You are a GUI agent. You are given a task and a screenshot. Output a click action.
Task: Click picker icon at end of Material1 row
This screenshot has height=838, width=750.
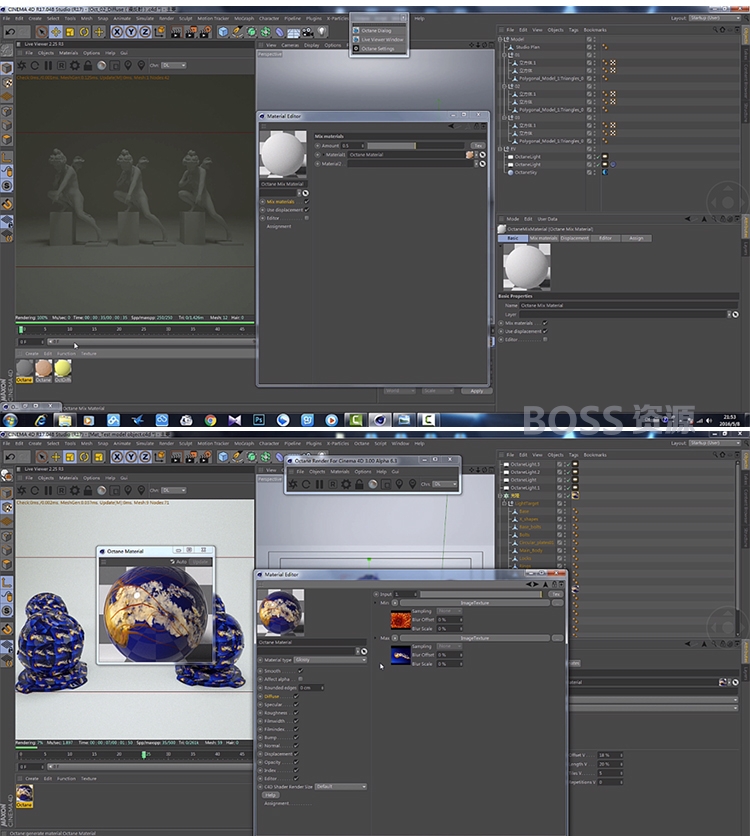(483, 154)
